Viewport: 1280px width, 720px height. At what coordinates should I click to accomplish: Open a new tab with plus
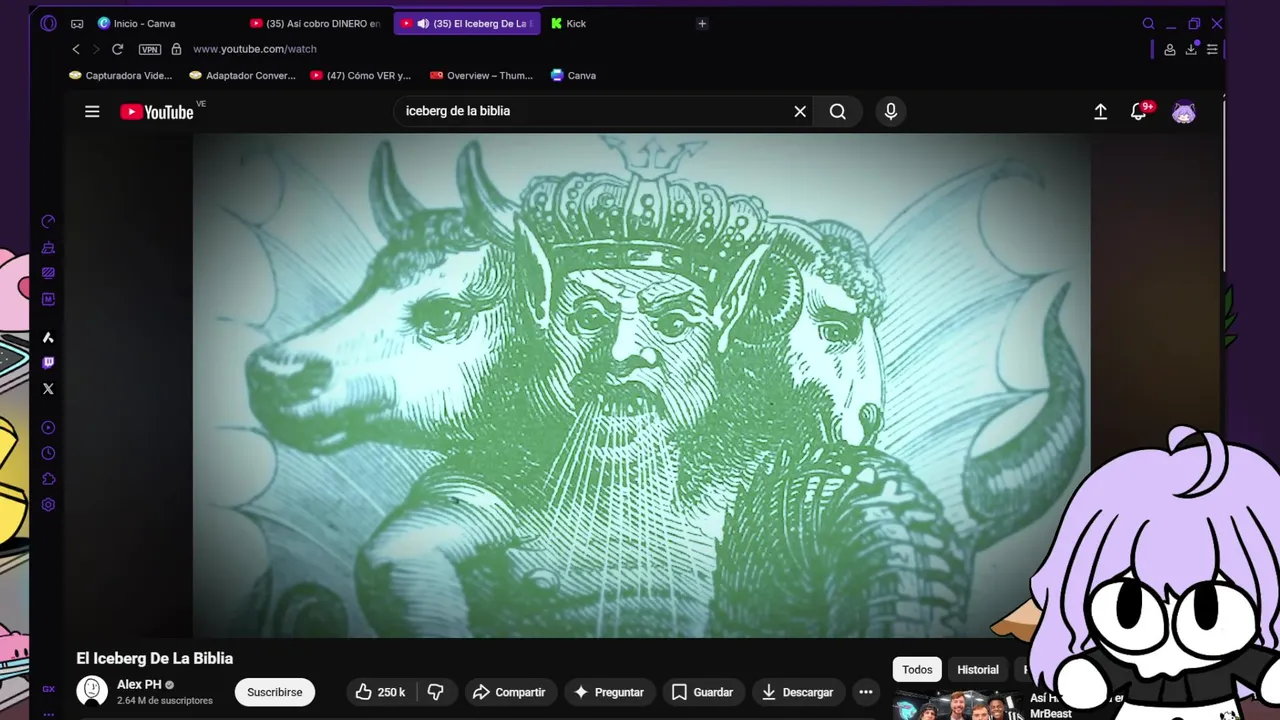(x=702, y=23)
